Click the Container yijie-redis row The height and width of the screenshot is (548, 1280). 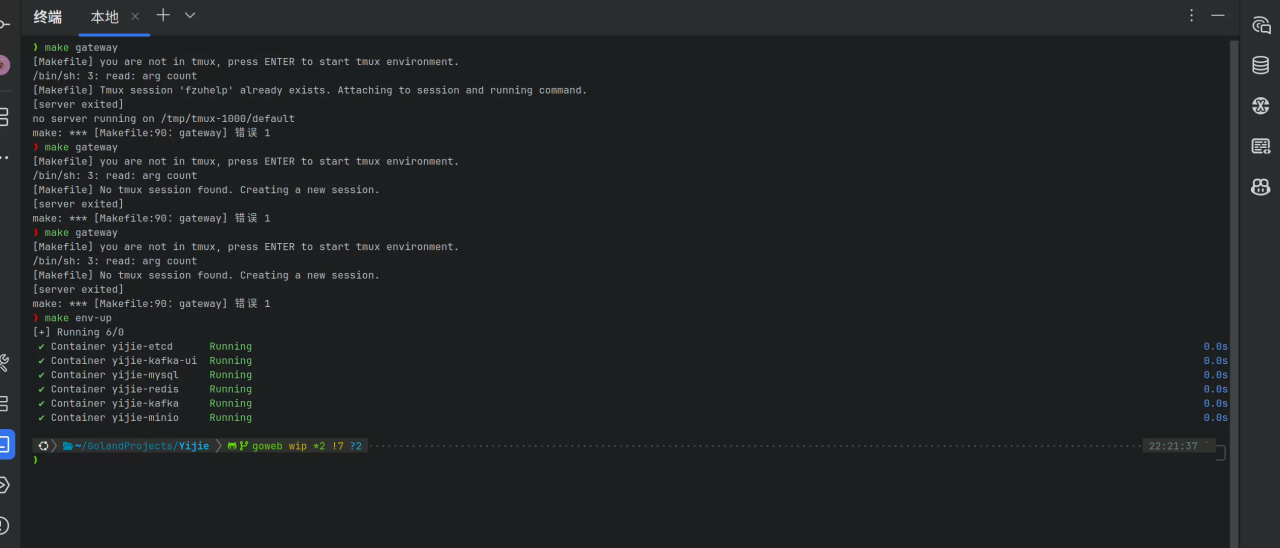[x=145, y=389]
